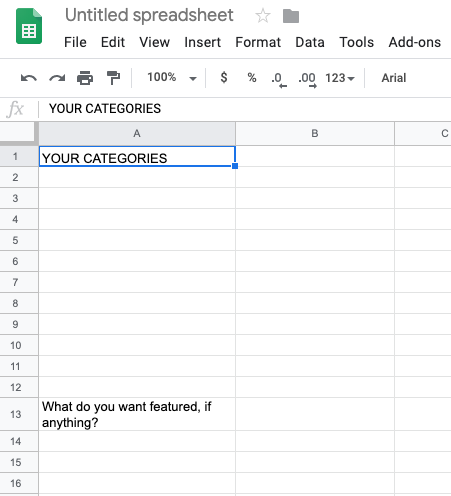Open the Format menu
451x496 pixels.
258,42
